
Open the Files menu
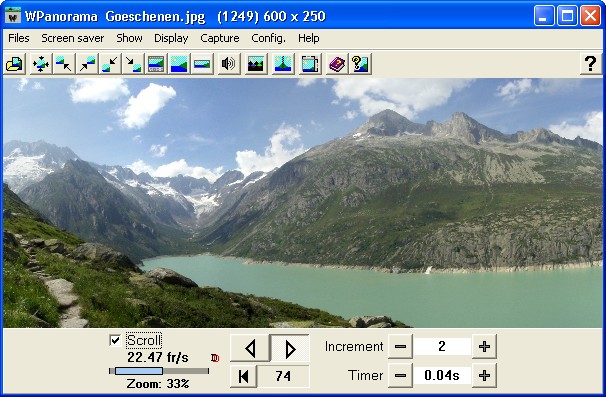click(19, 38)
